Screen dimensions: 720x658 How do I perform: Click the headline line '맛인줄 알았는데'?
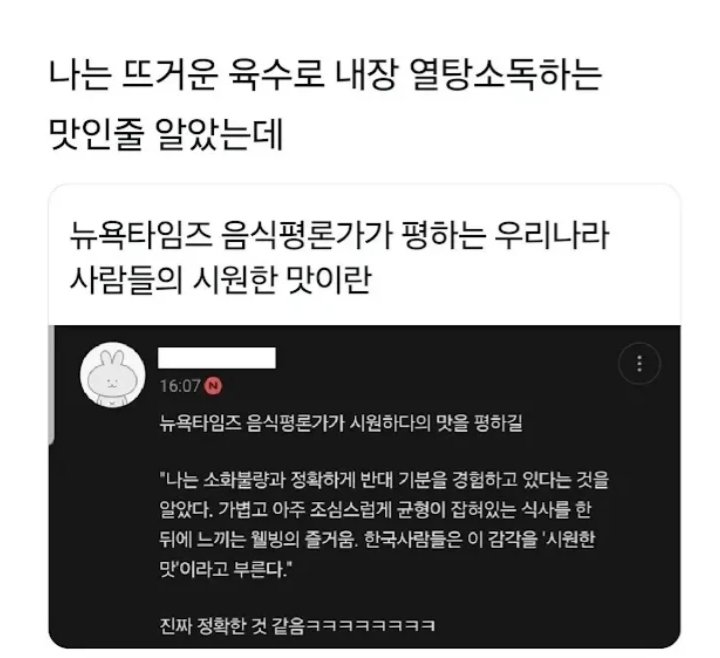coord(166,134)
